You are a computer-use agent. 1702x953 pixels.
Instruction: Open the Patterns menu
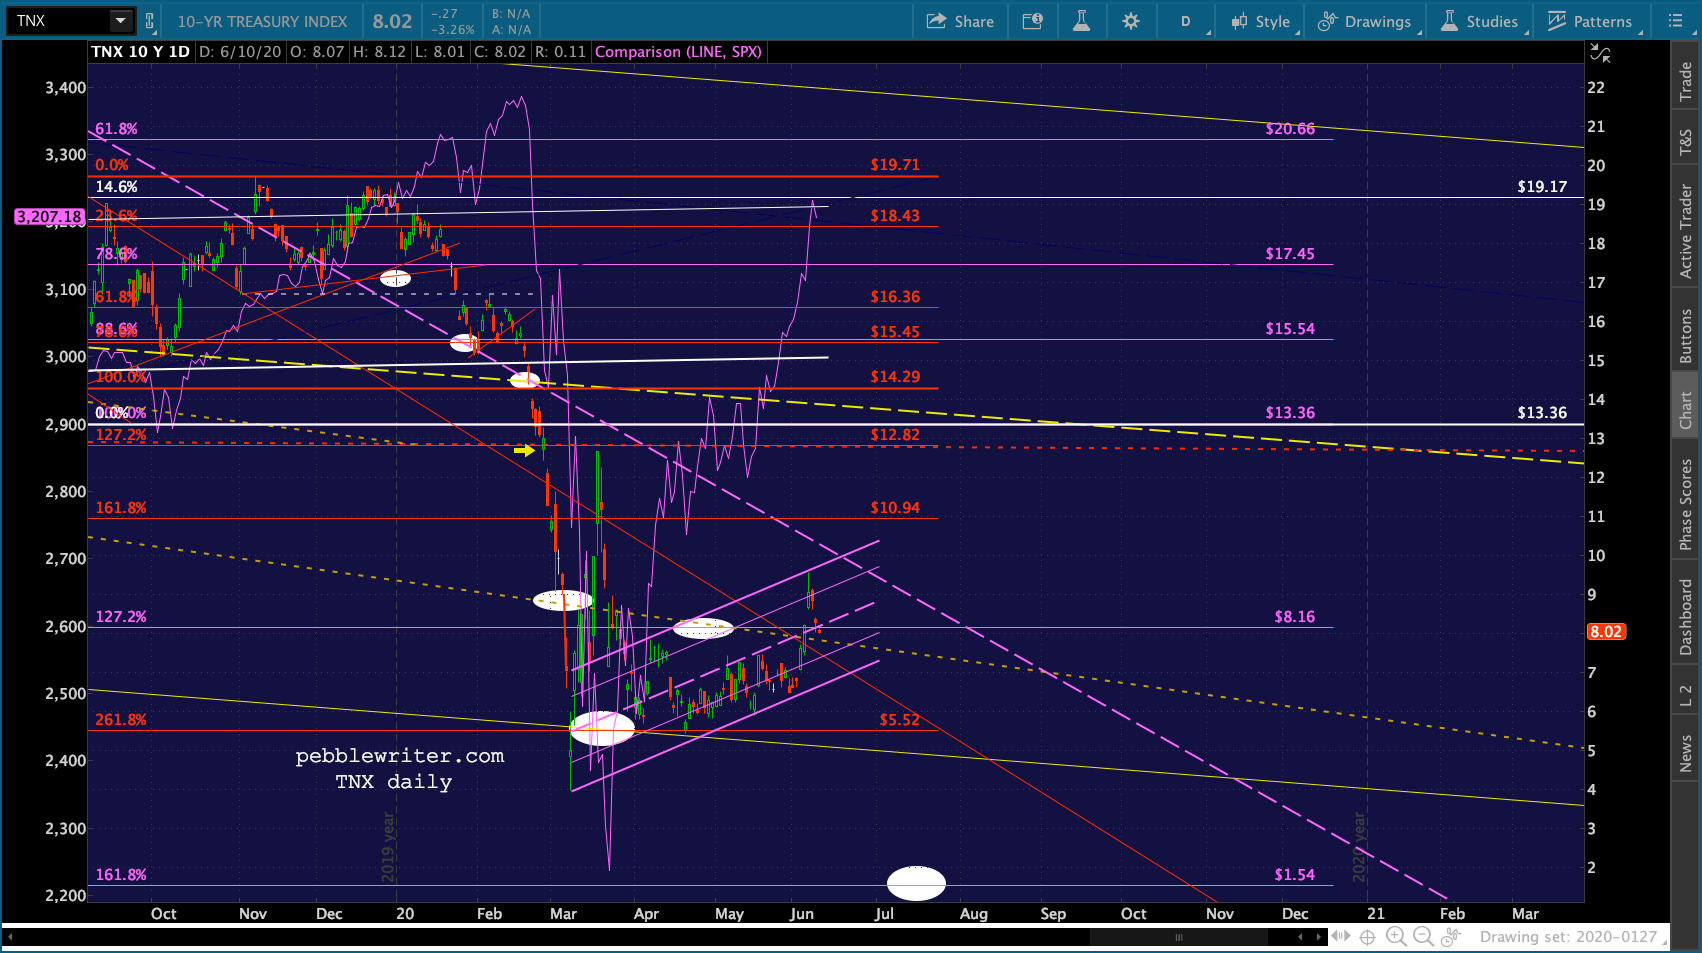(x=1590, y=21)
